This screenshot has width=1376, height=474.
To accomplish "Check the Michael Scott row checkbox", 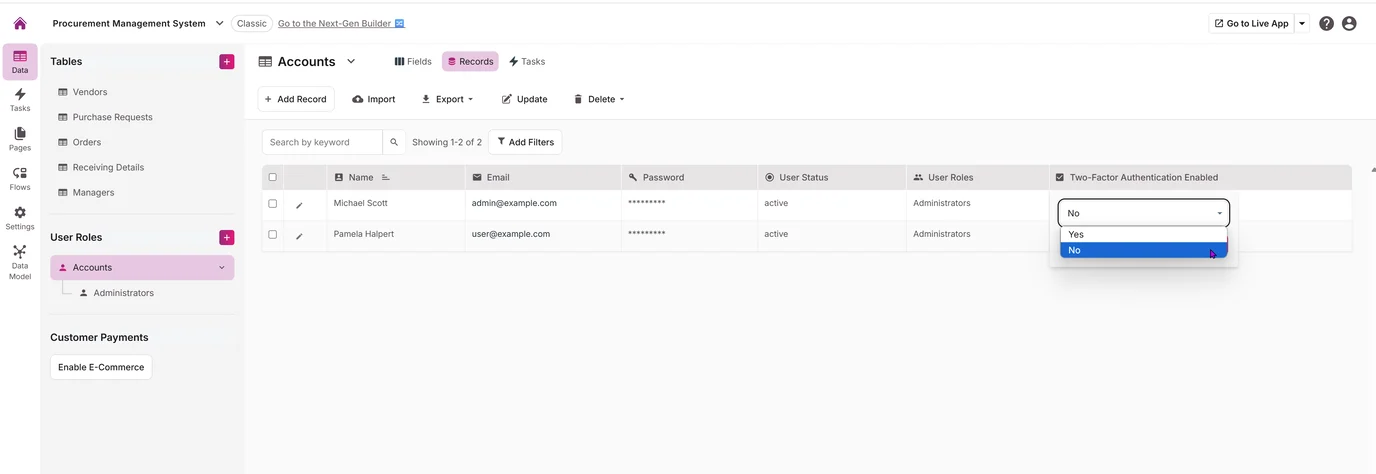I will (272, 204).
